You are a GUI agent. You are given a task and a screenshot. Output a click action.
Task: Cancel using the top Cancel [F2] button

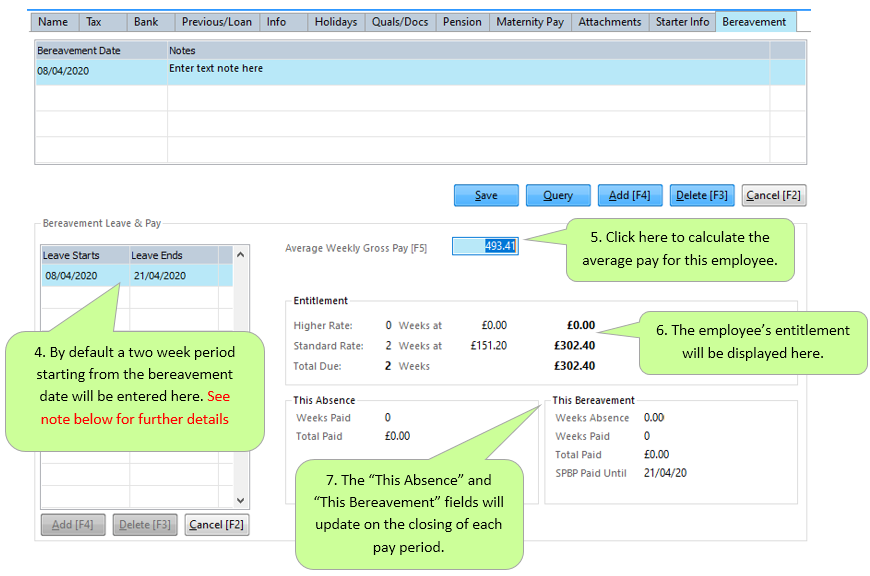774,195
